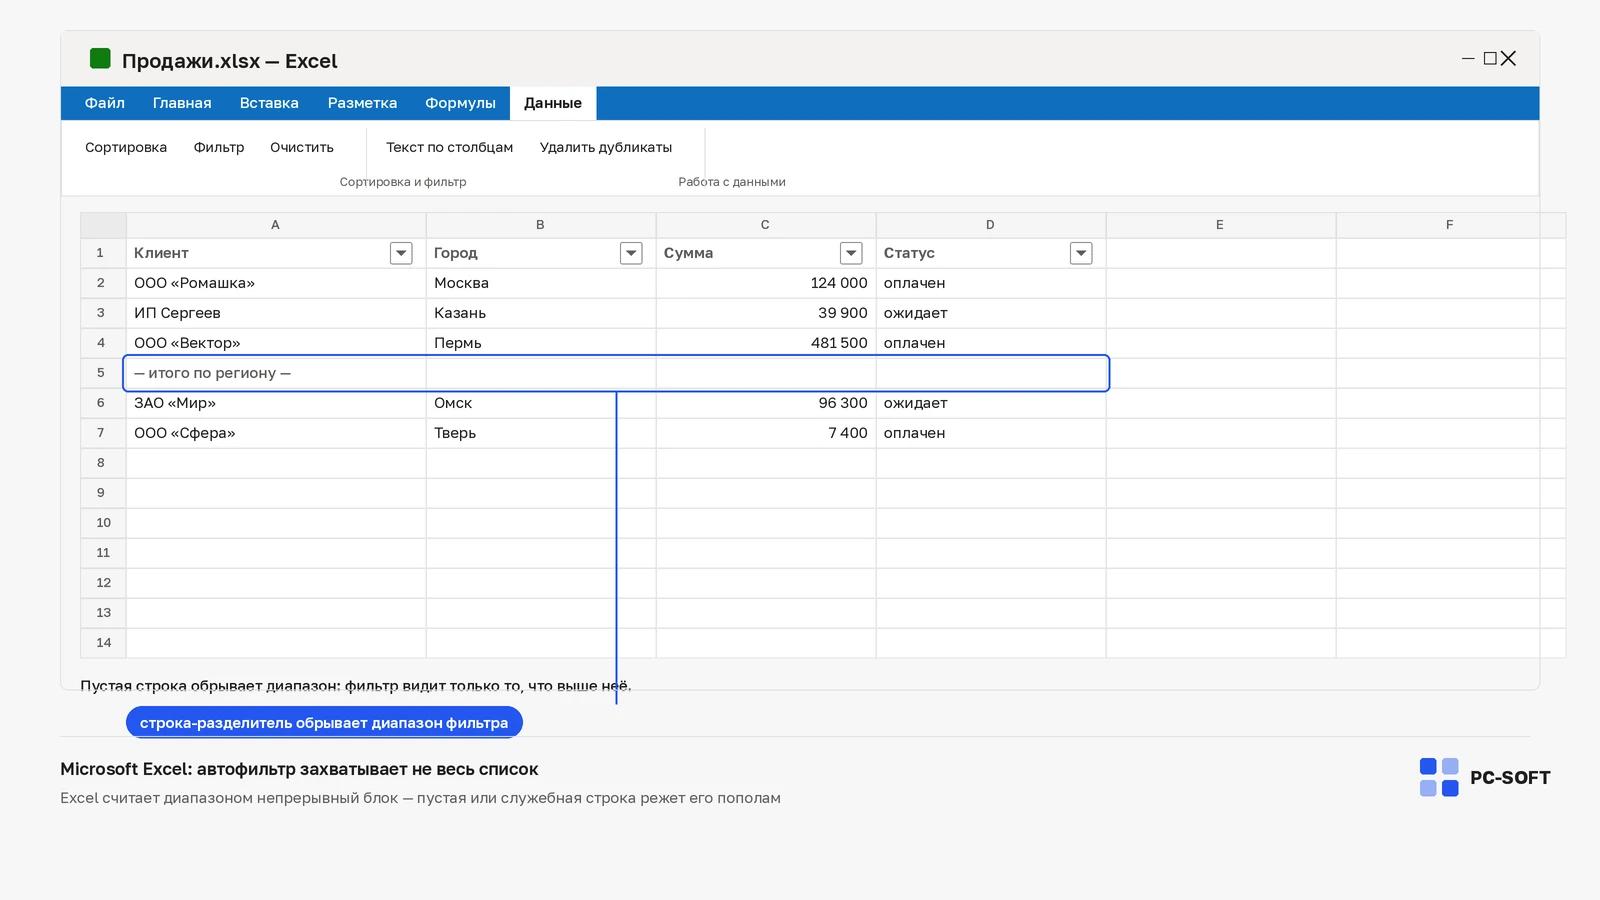
Task: Select row 1 header
Action: [103, 253]
